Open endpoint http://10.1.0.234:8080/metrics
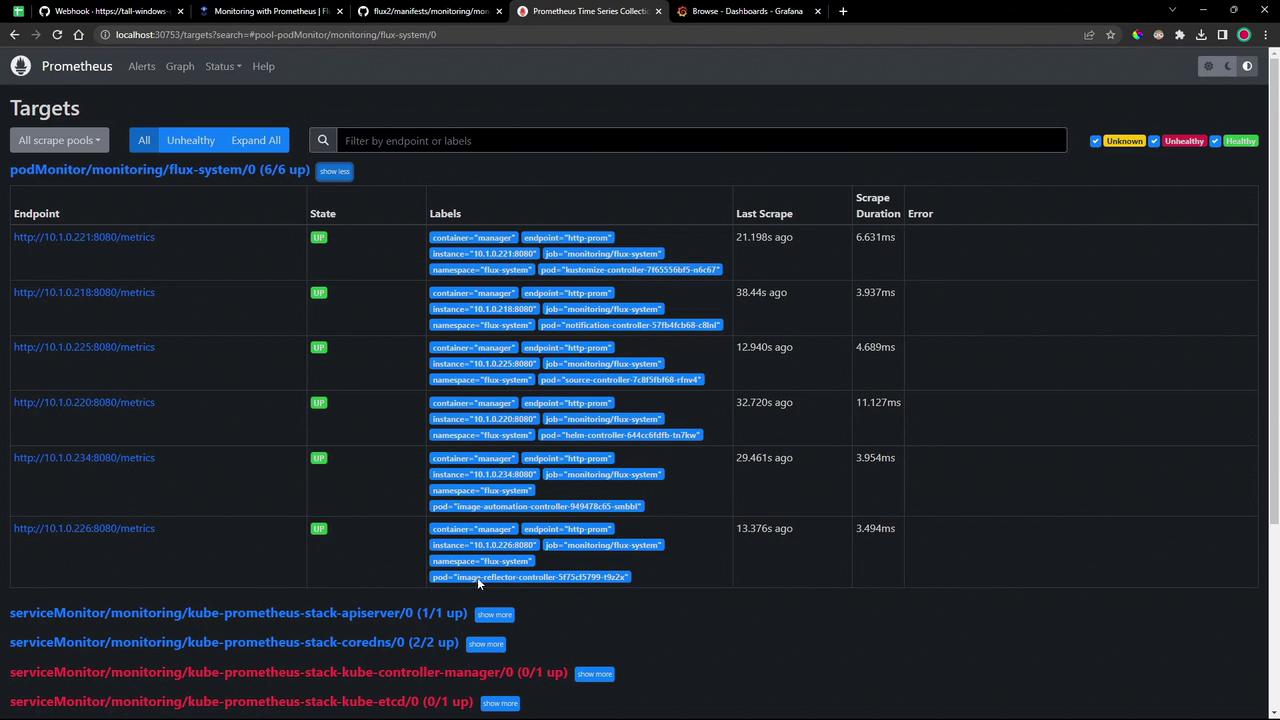This screenshot has height=720, width=1280. pyautogui.click(x=84, y=457)
